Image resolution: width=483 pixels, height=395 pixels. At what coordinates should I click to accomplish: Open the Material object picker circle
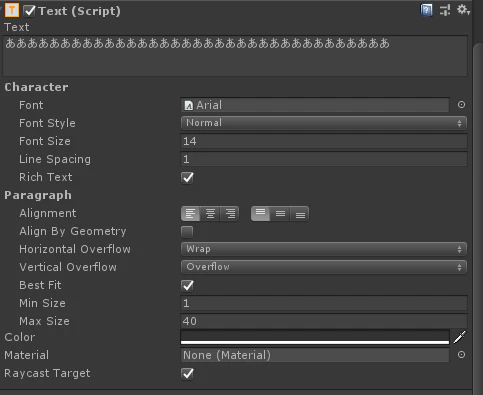(461, 355)
